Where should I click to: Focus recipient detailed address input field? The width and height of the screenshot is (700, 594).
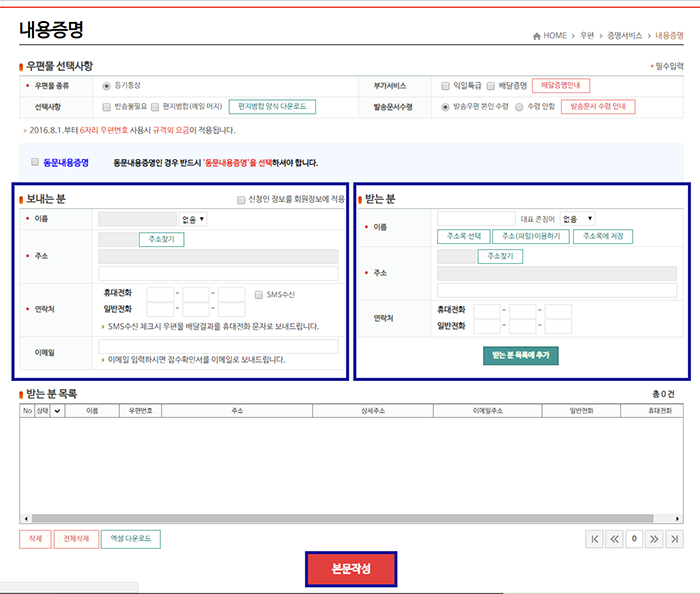click(x=557, y=291)
